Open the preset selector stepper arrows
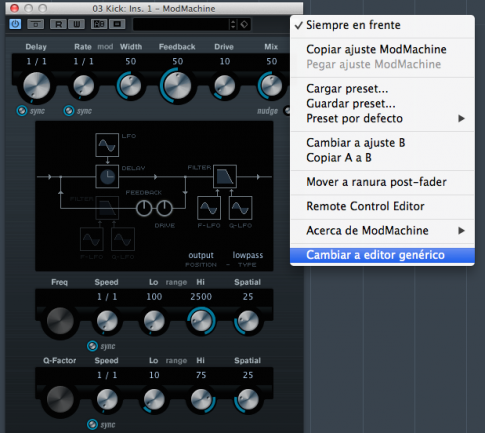This screenshot has width=485, height=433. [233, 24]
